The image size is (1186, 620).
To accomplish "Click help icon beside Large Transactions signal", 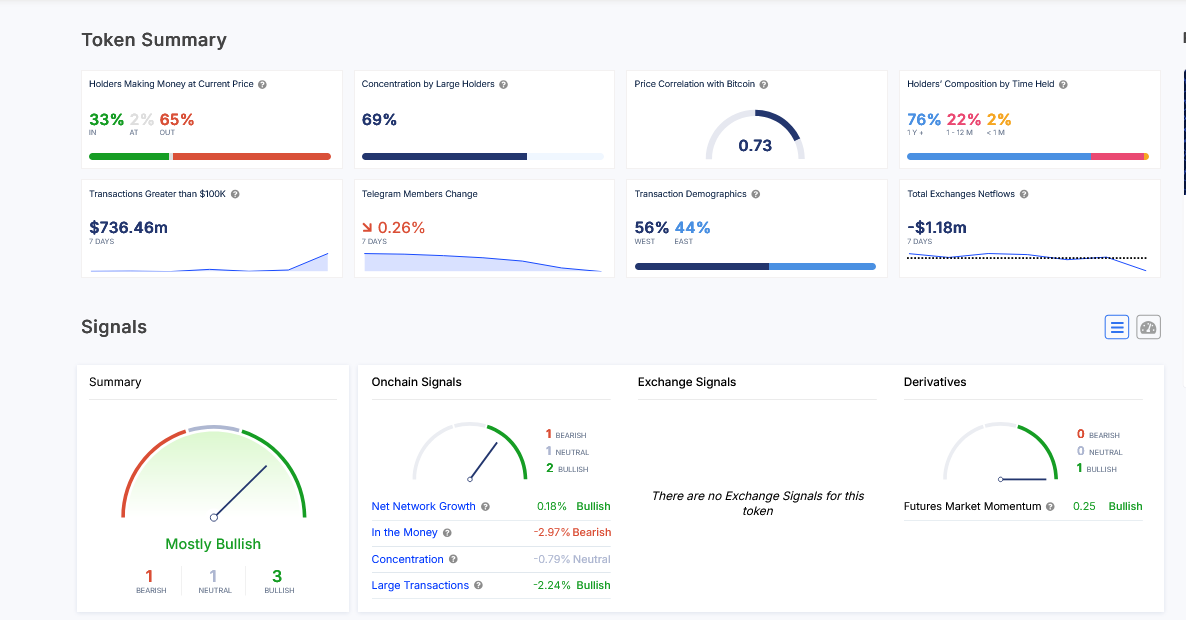I will click(478, 585).
